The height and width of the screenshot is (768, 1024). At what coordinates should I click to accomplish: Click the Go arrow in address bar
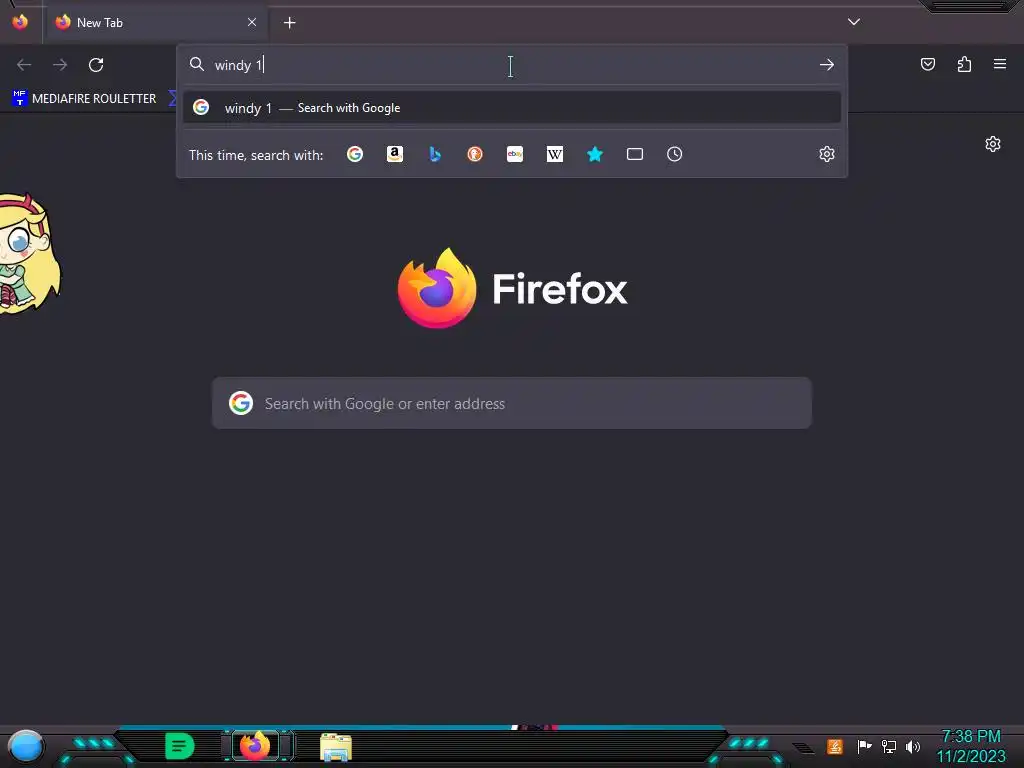827,65
